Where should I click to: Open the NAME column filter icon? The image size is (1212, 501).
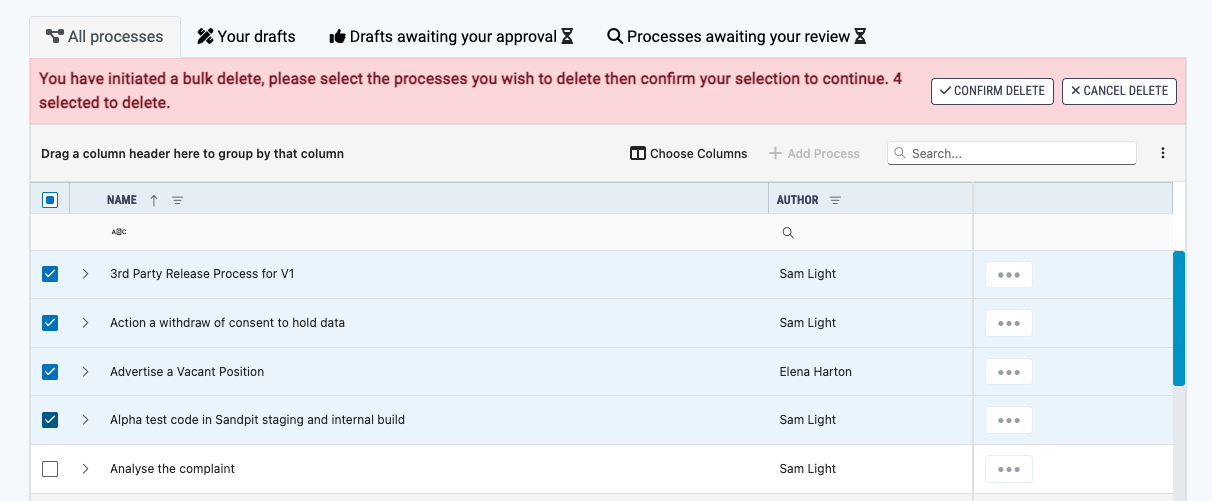tap(177, 200)
